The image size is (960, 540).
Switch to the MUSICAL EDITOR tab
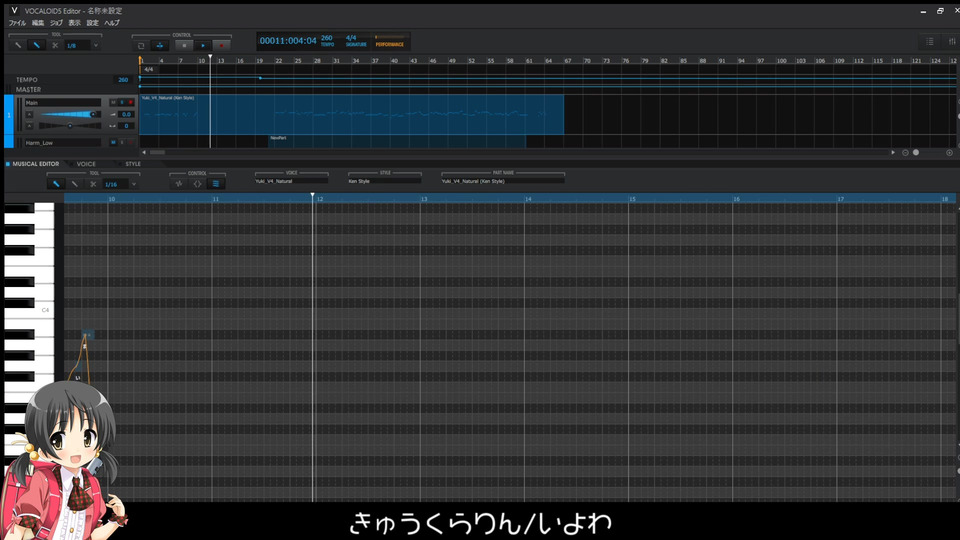36,164
